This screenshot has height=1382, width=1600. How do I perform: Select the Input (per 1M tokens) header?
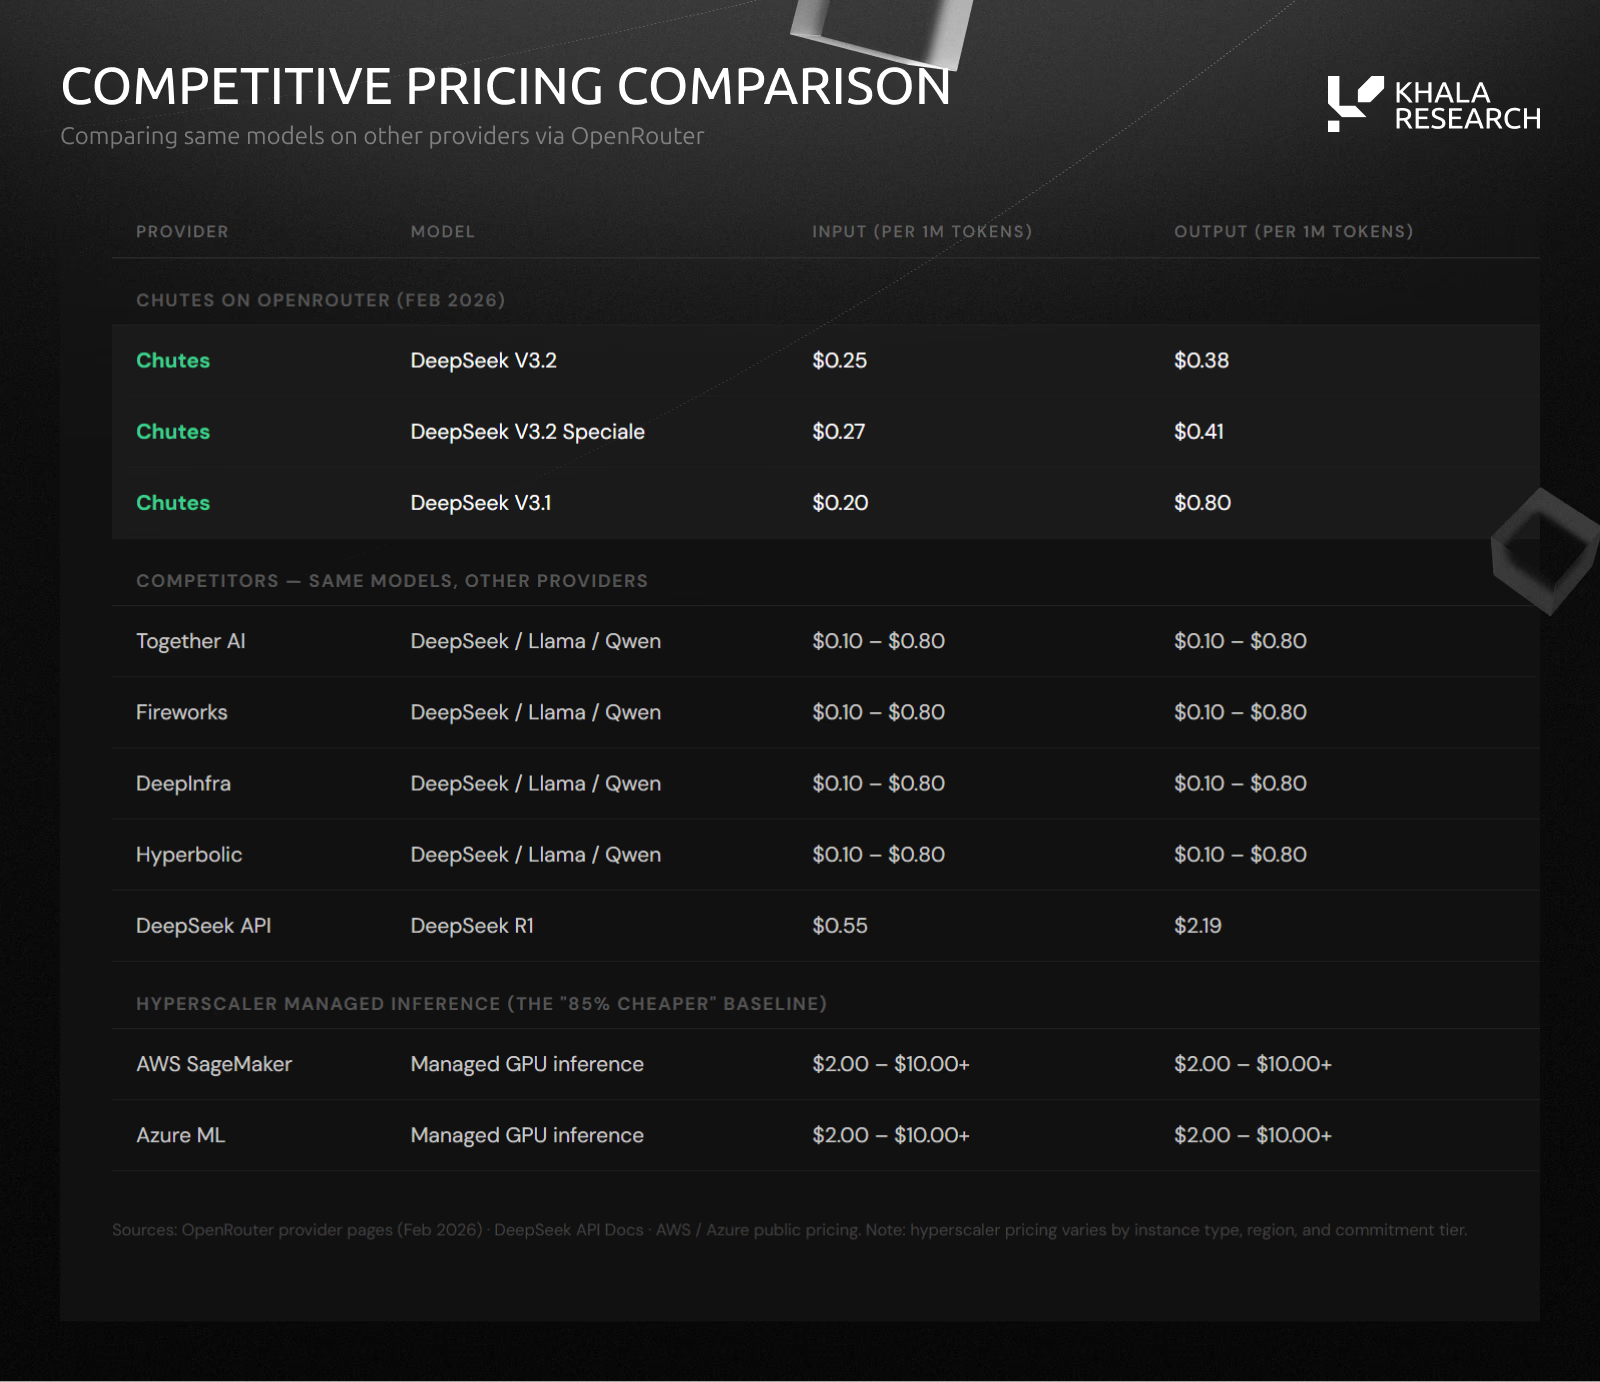[921, 232]
